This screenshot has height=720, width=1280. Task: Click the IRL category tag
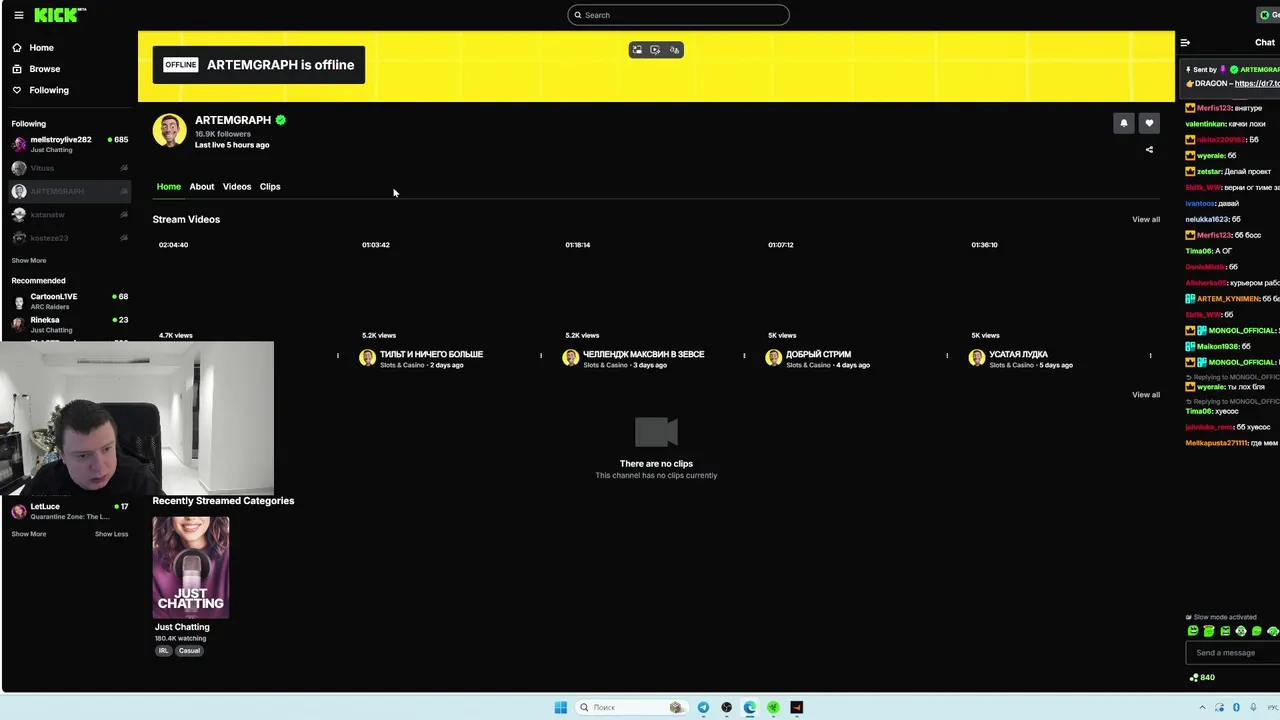click(x=164, y=651)
